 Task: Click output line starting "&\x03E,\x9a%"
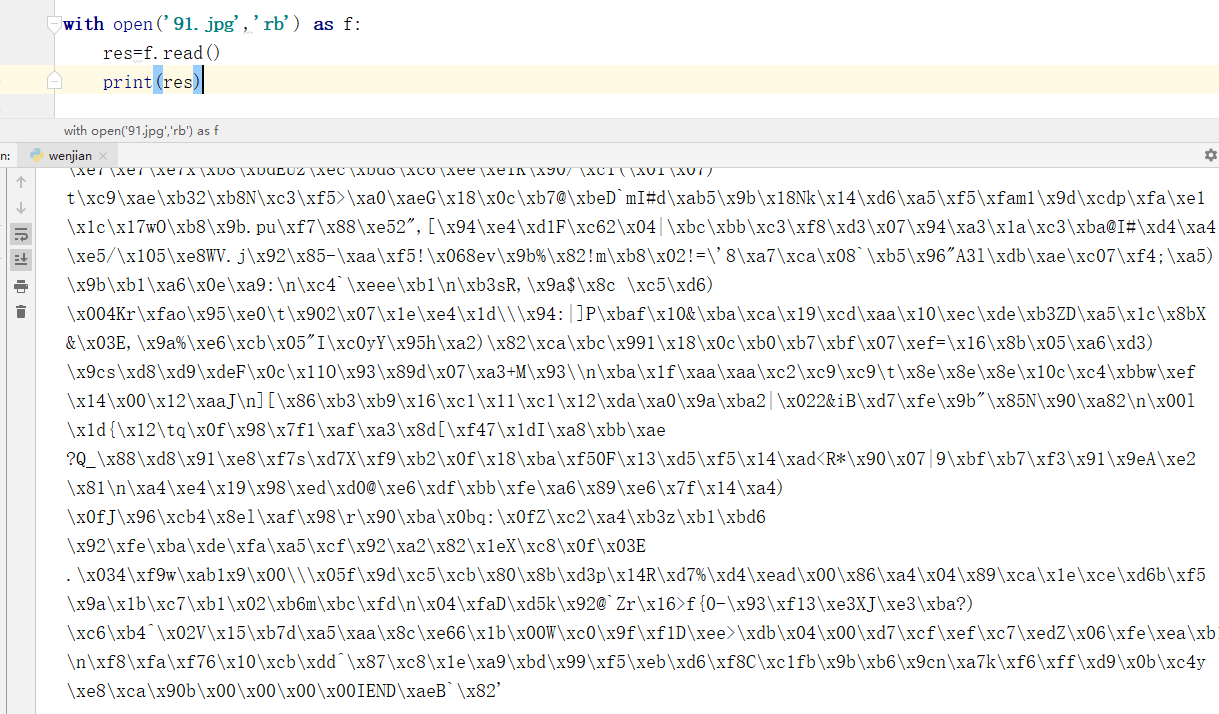[610, 343]
